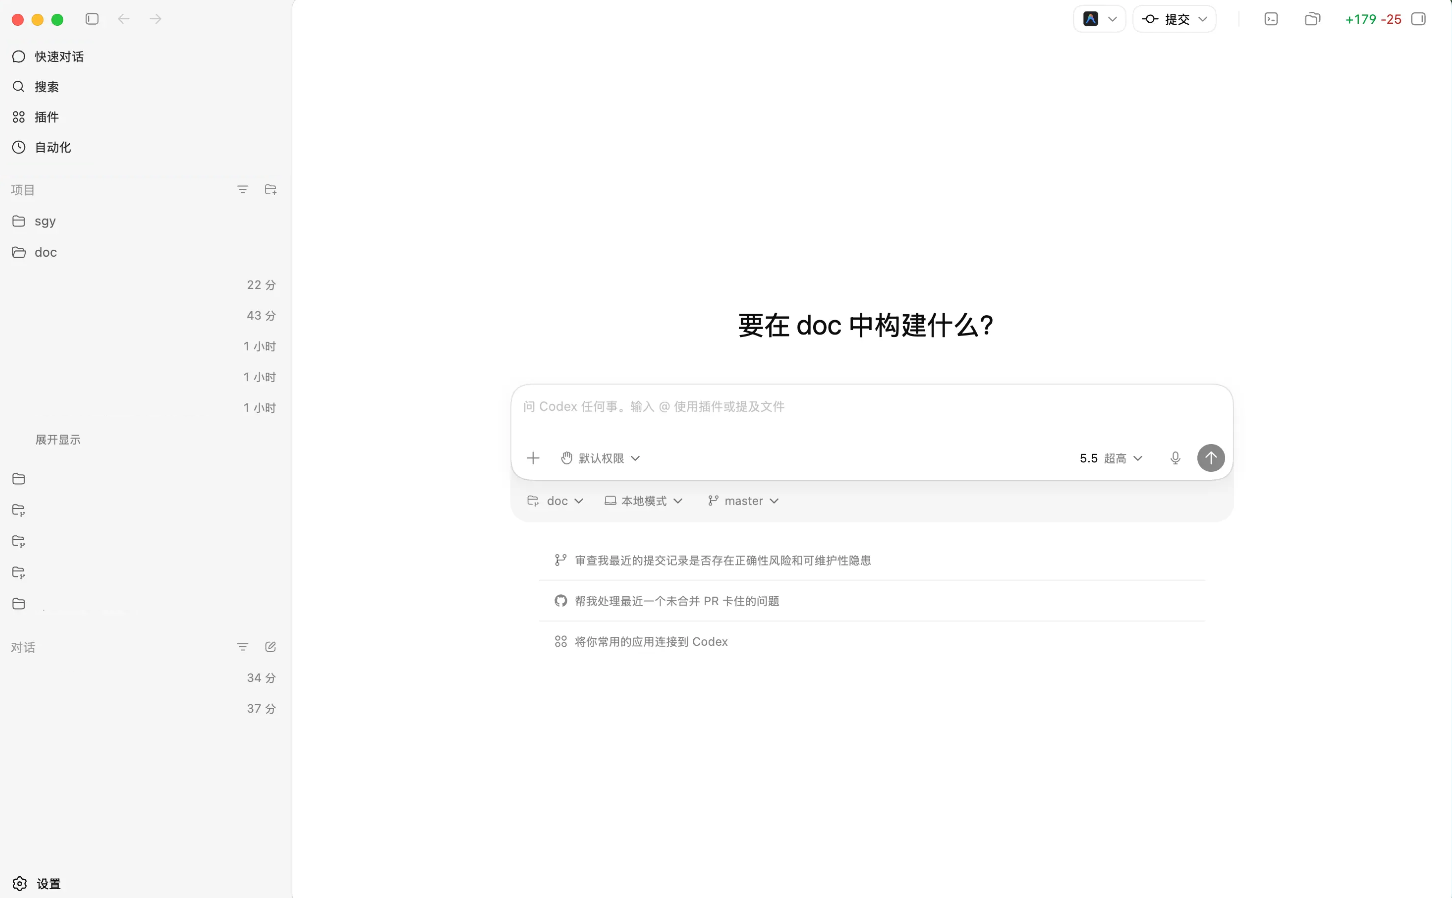This screenshot has width=1452, height=898.
Task: Open the master branch dropdown
Action: coord(743,501)
